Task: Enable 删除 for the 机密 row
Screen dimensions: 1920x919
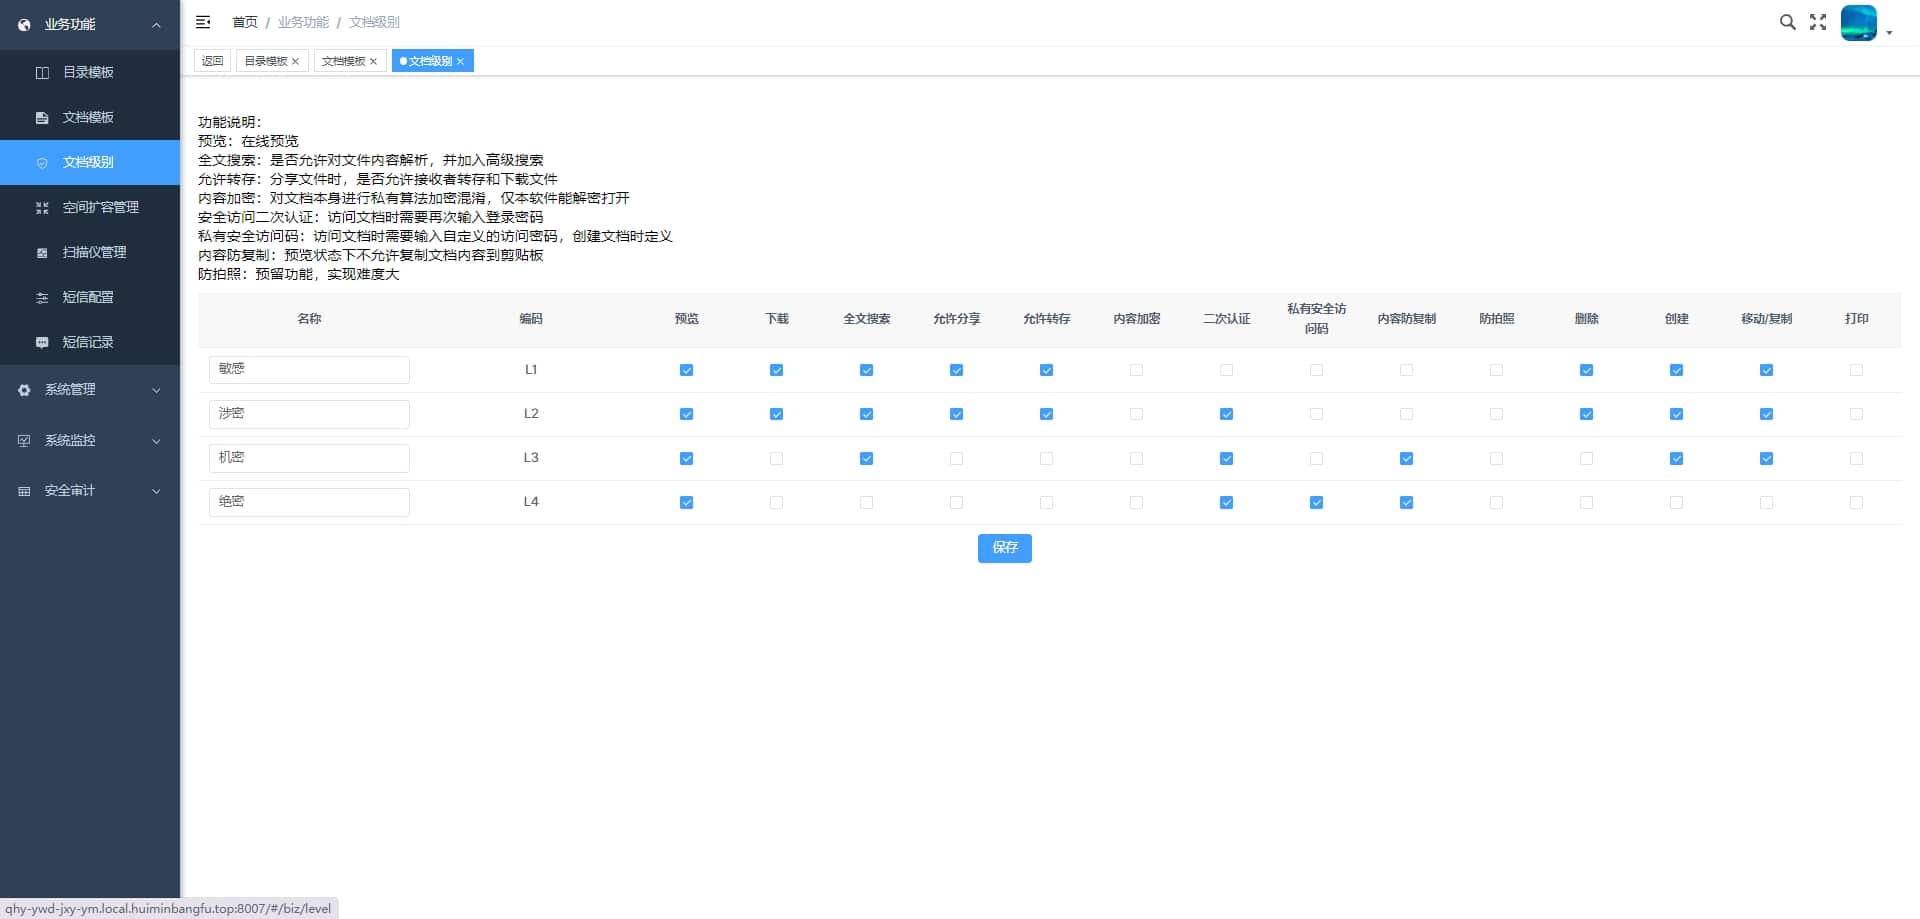Action: [x=1586, y=459]
